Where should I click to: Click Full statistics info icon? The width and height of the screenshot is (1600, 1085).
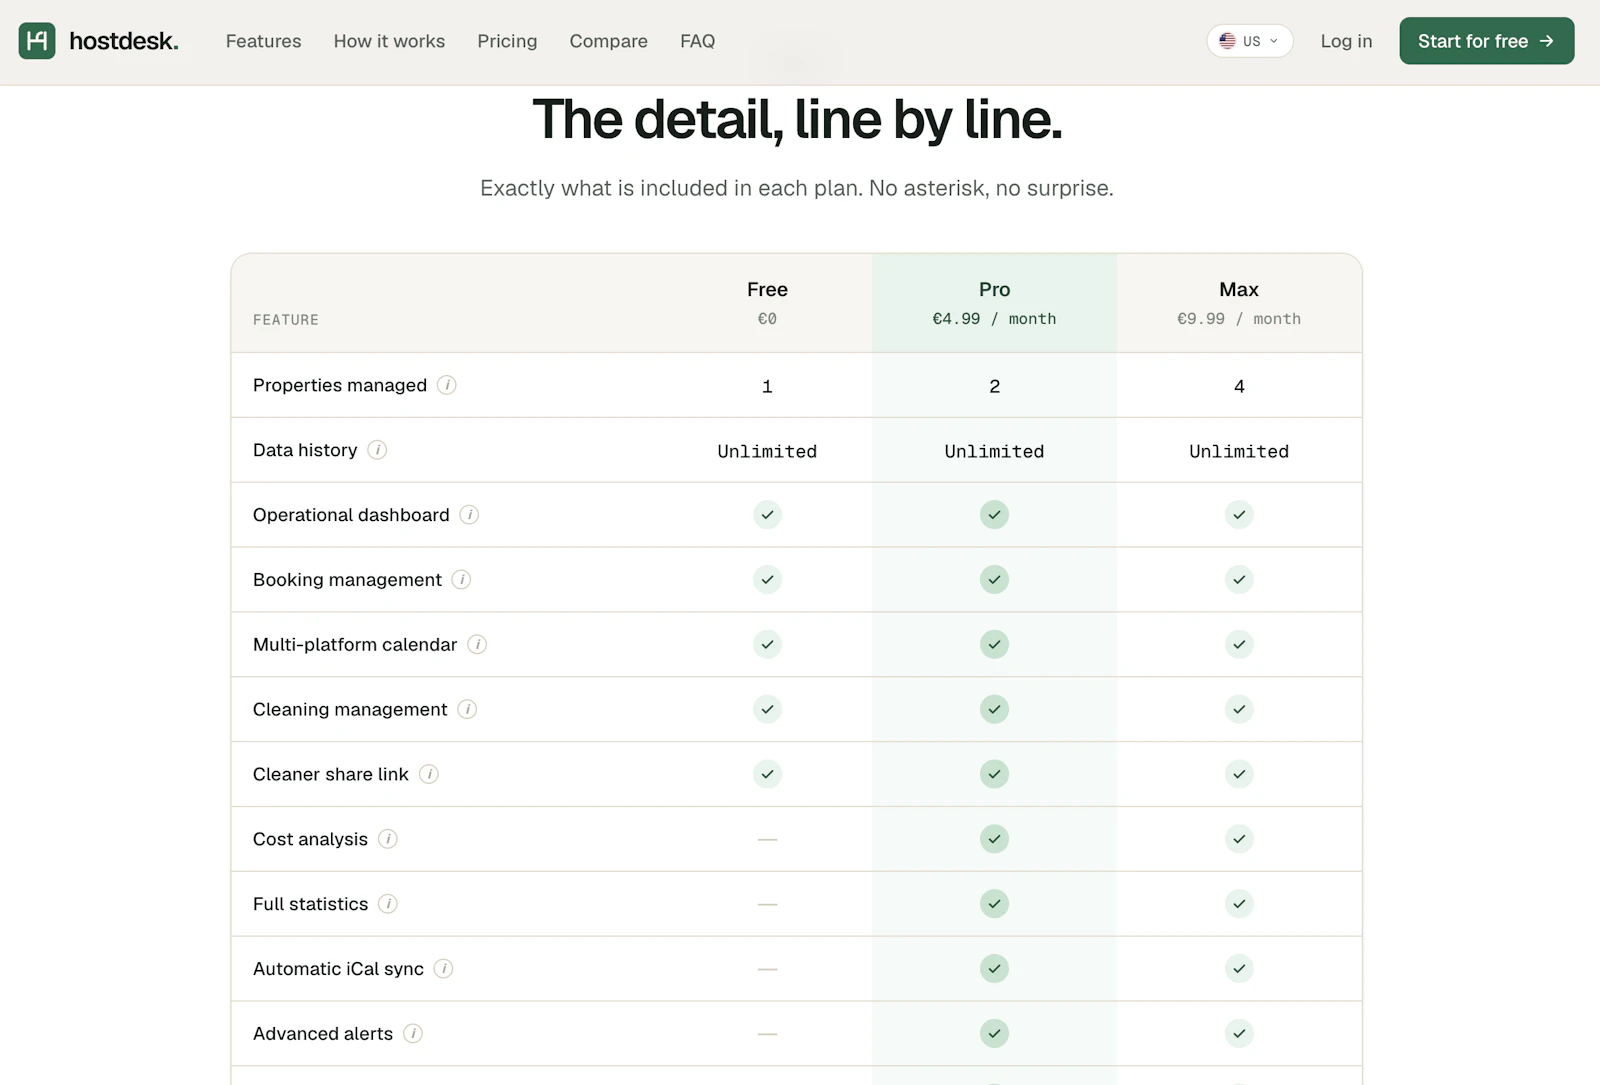tap(388, 904)
